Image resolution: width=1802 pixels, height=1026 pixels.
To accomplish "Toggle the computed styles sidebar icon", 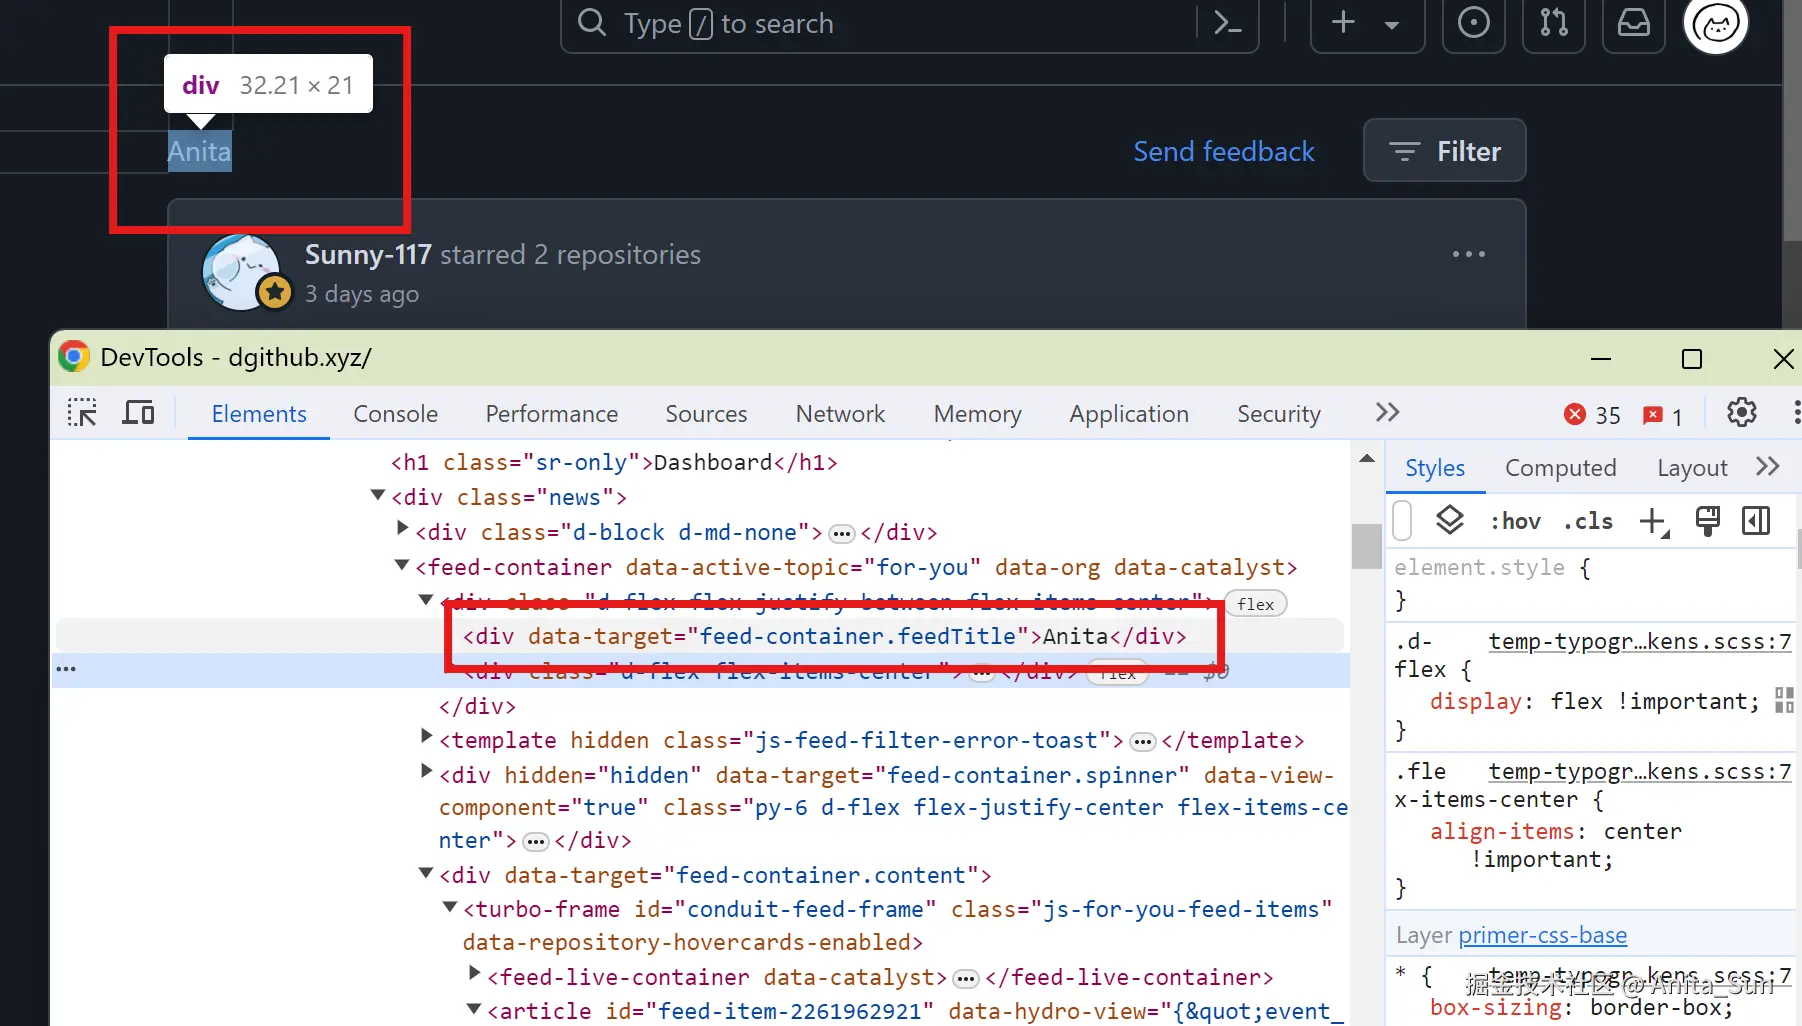I will tap(1755, 520).
